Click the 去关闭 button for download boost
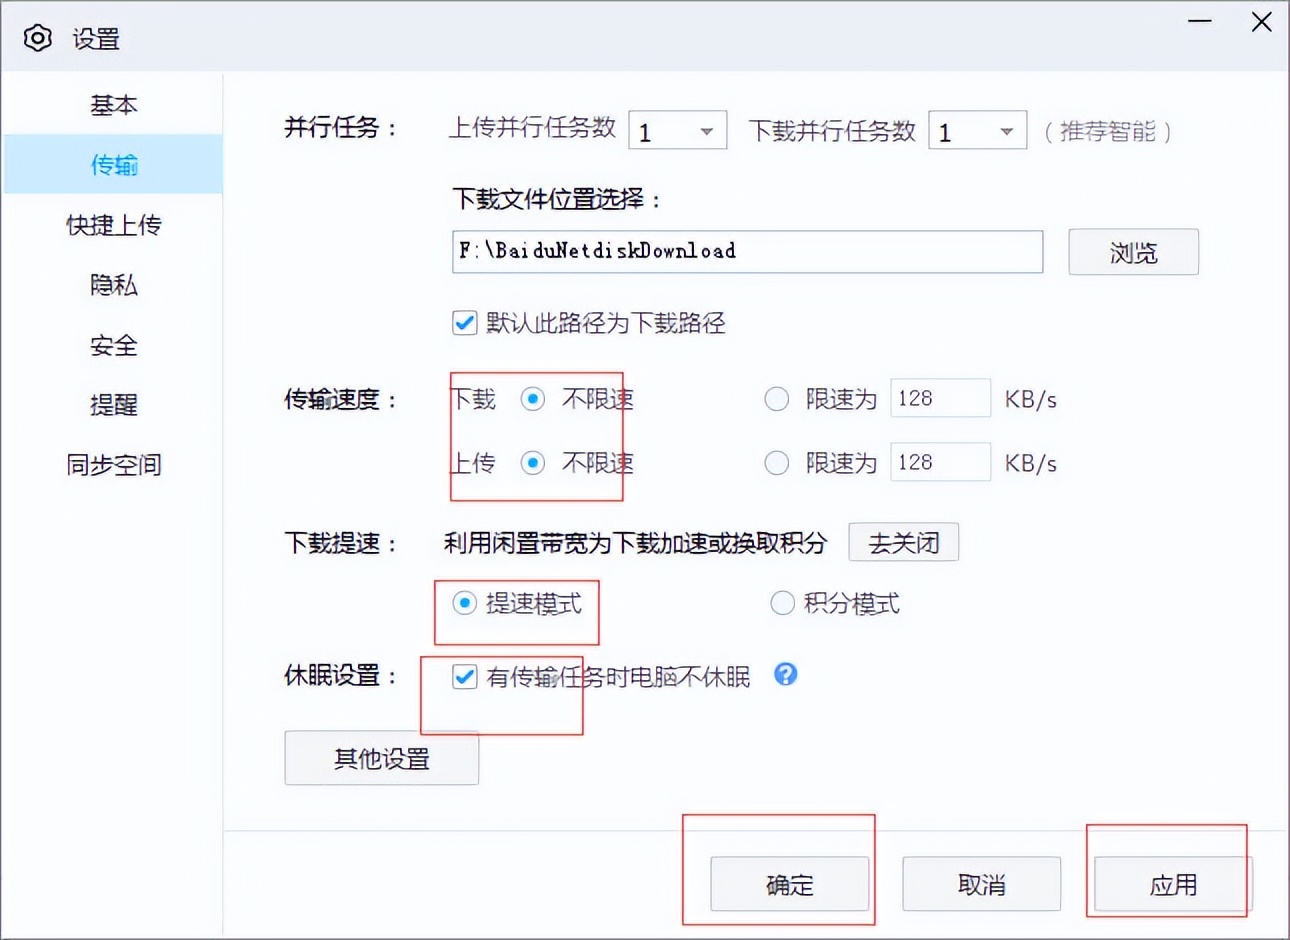The height and width of the screenshot is (940, 1290). (903, 541)
